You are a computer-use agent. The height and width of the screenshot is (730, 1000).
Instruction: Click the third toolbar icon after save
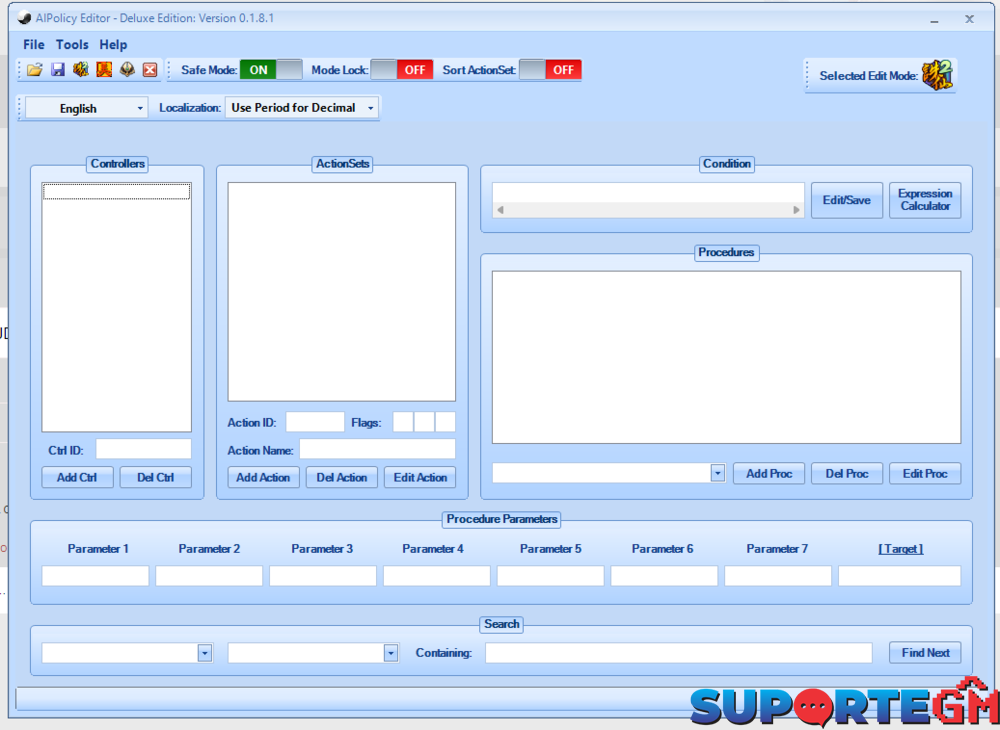pos(81,70)
